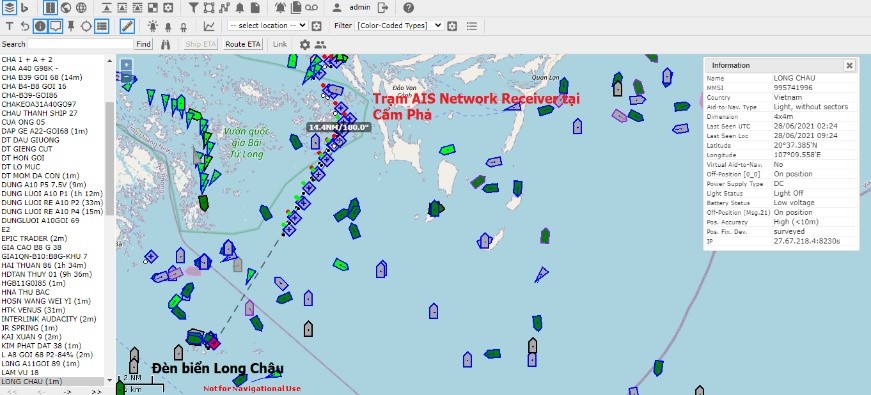Open the select location dropdown

pos(267,26)
